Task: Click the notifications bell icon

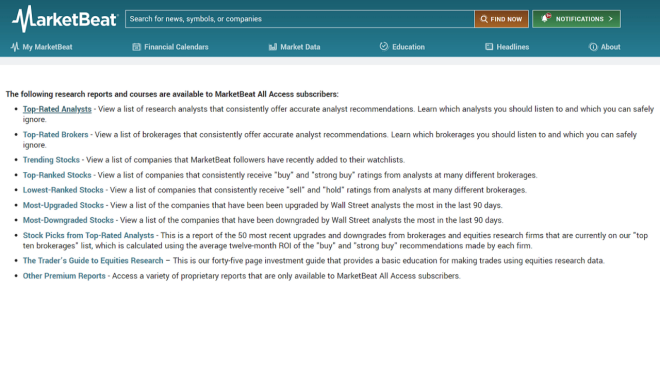Action: pos(546,18)
